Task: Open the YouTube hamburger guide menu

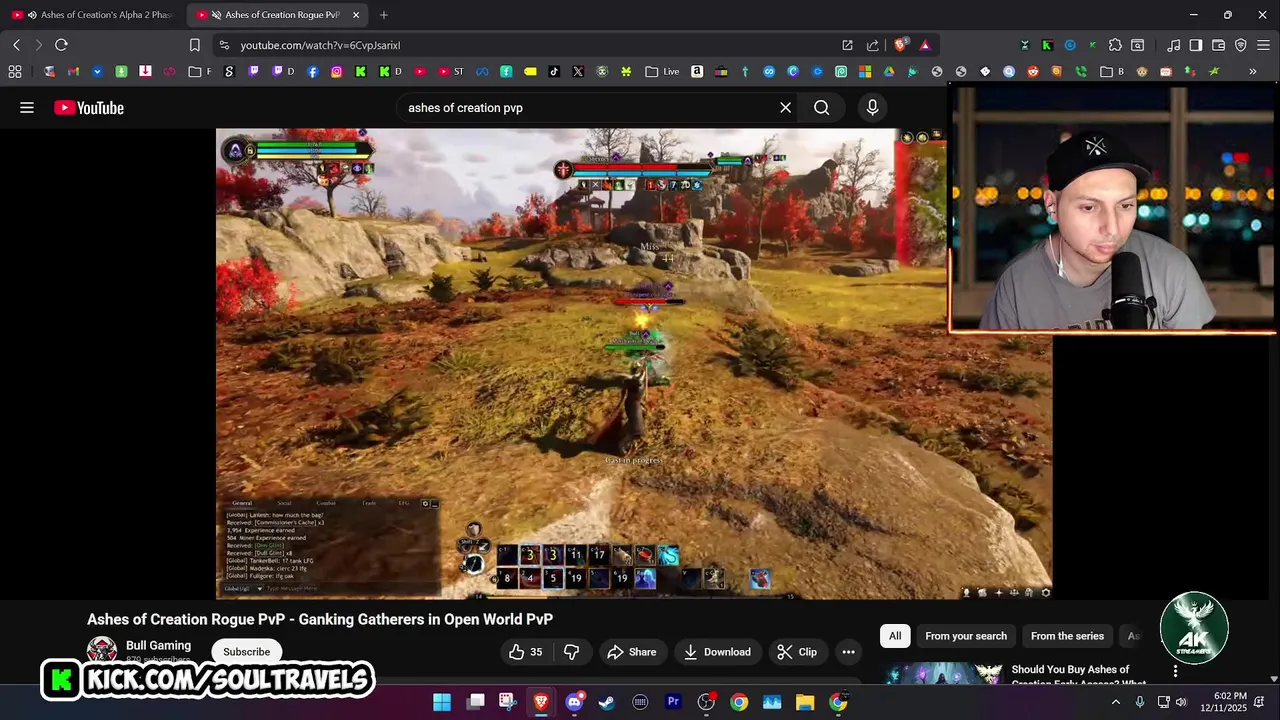Action: tap(27, 108)
